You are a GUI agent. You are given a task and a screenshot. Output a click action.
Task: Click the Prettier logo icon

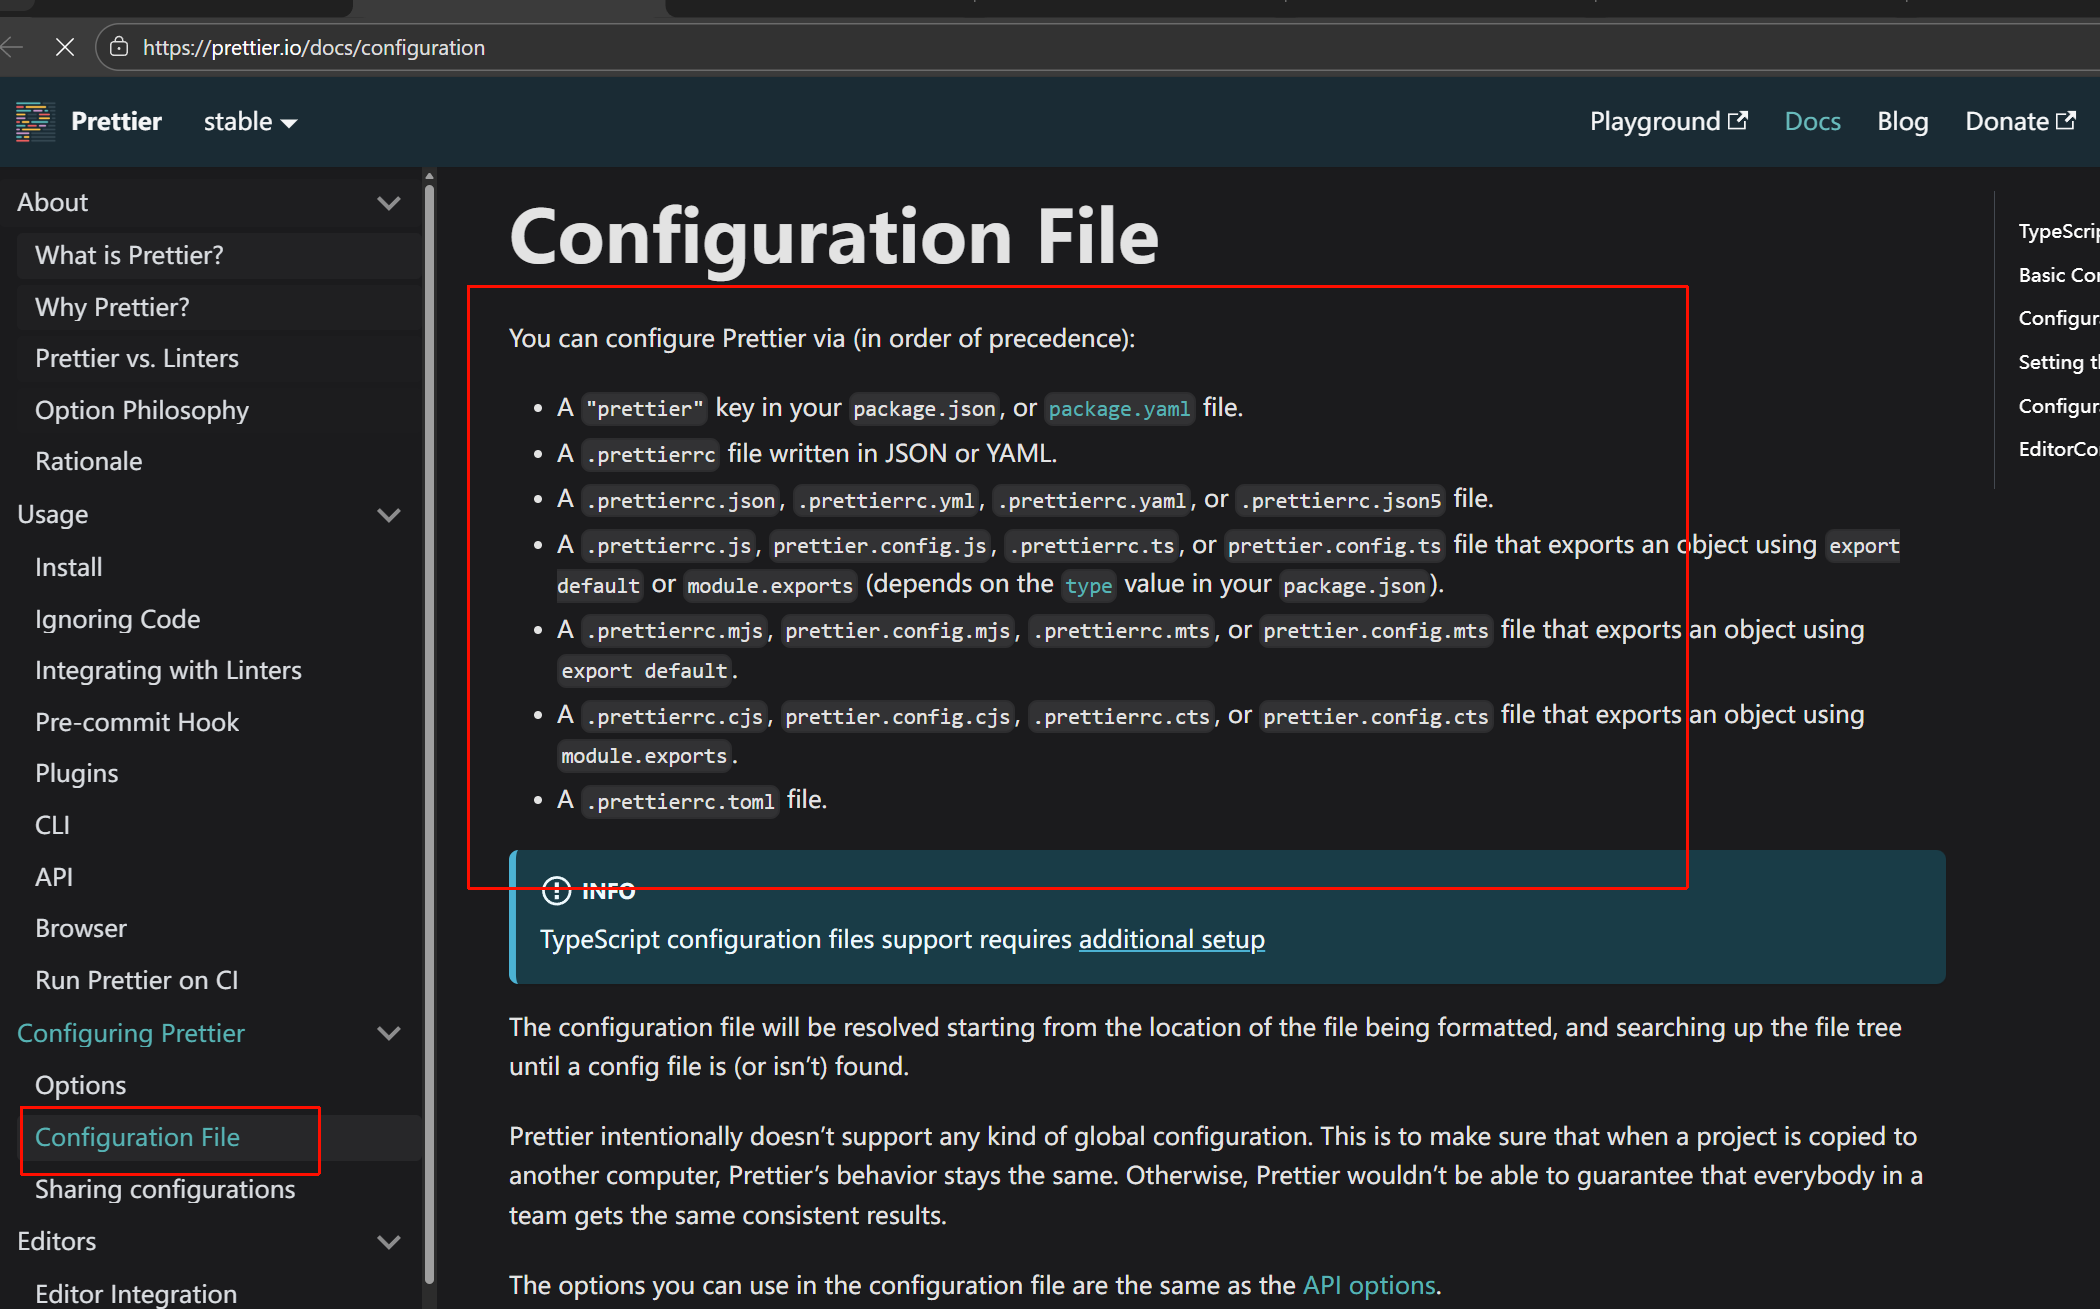tap(35, 122)
